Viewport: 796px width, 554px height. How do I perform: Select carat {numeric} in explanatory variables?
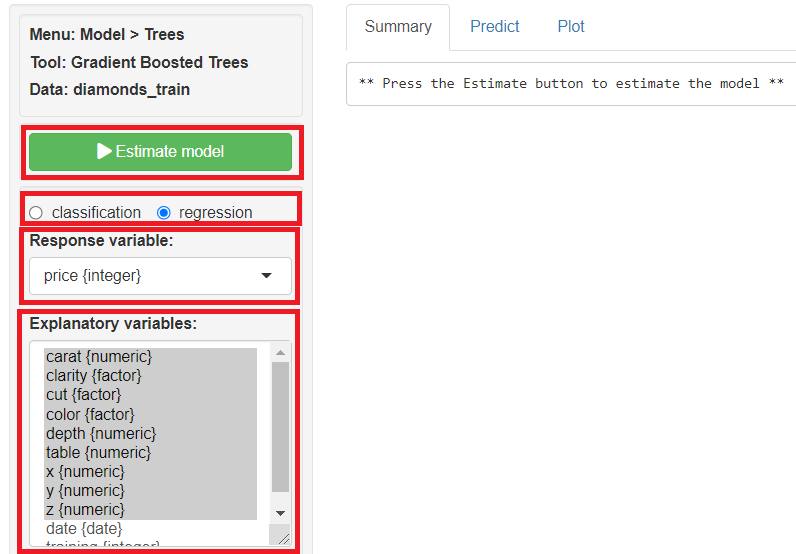(99, 357)
